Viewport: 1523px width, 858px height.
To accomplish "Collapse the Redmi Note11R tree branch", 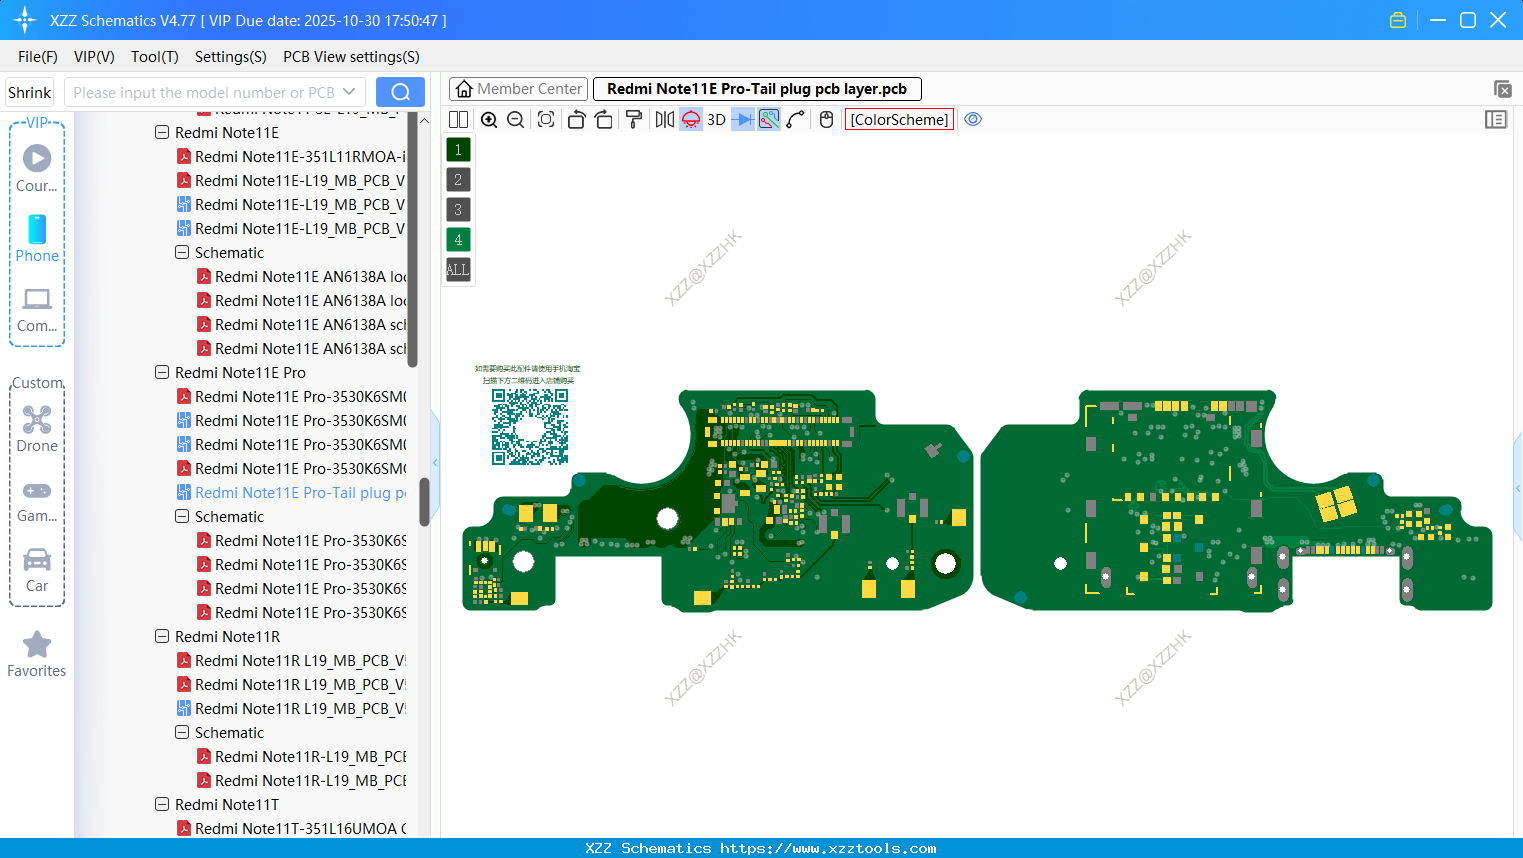I will click(162, 636).
